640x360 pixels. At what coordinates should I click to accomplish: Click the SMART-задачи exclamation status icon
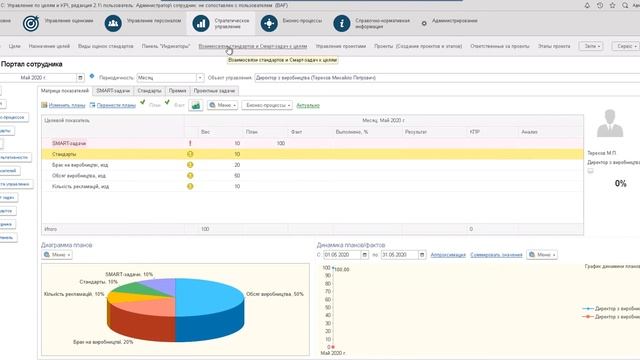(190, 143)
